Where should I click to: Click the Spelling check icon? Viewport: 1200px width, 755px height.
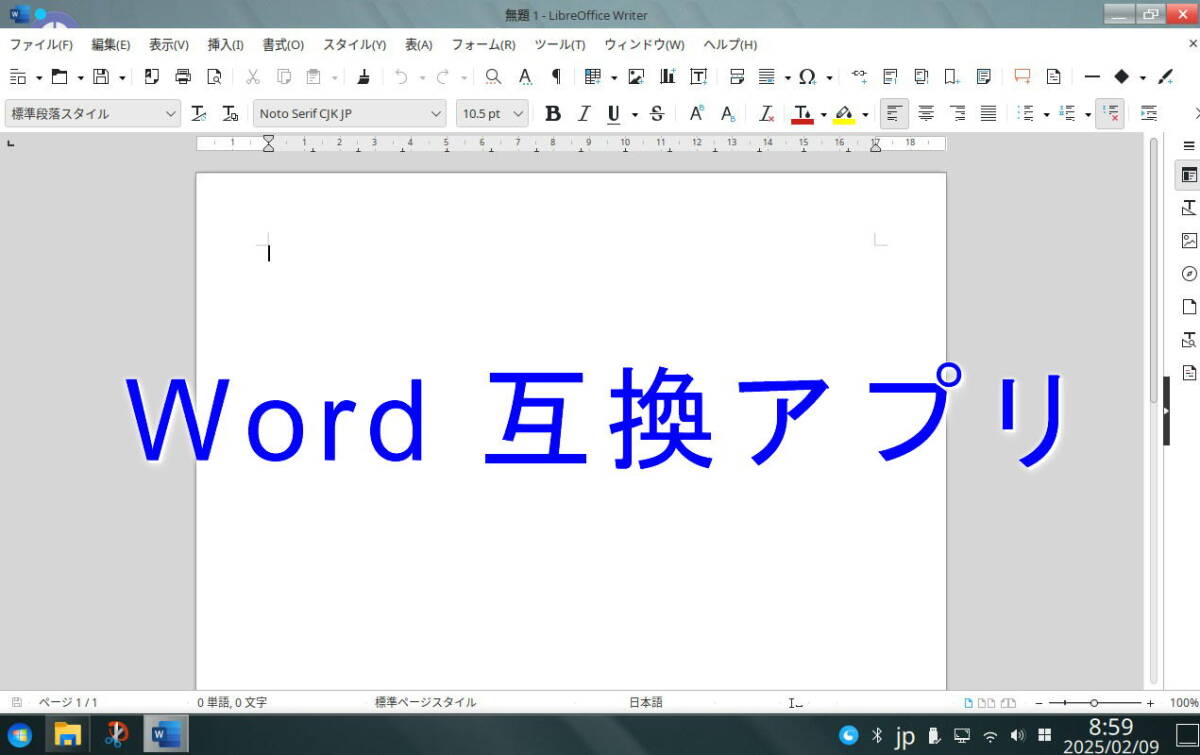pyautogui.click(x=525, y=76)
